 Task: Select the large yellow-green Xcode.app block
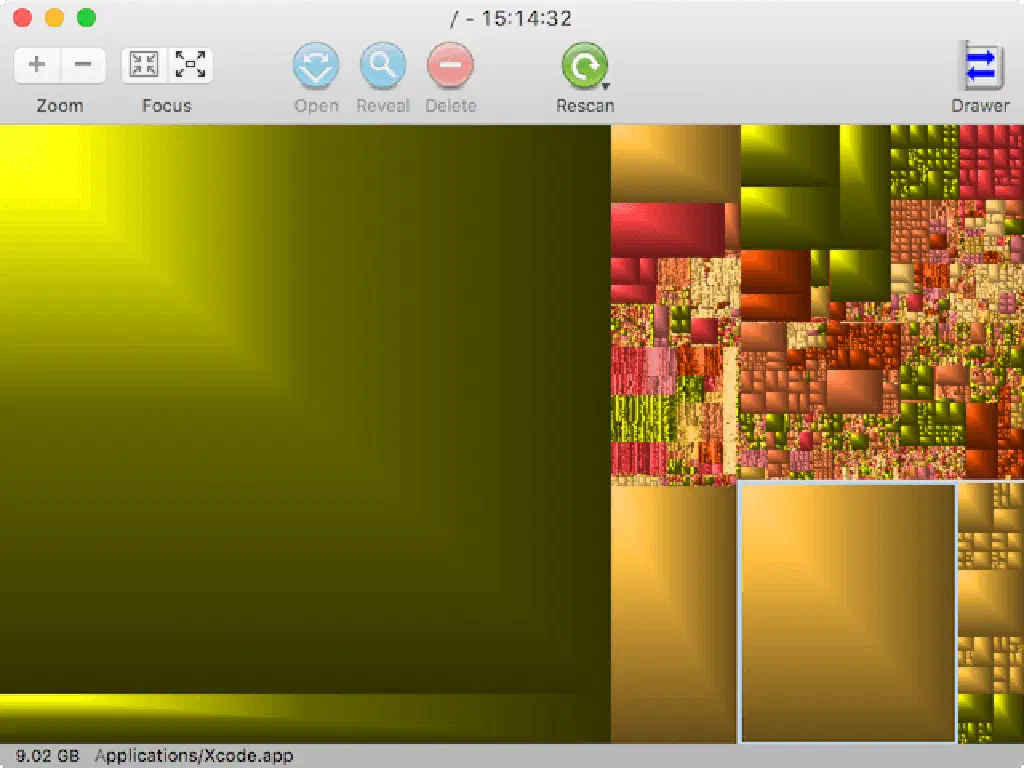click(x=305, y=409)
